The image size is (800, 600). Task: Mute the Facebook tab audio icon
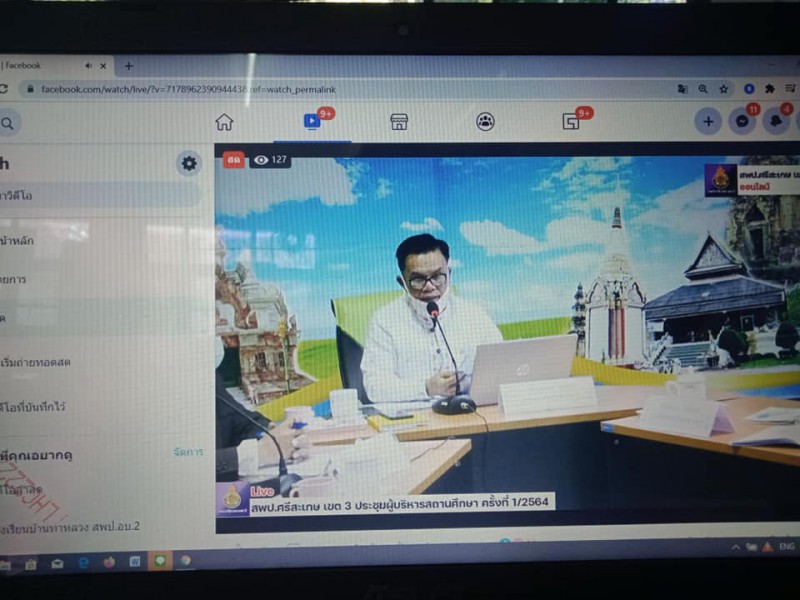pos(88,66)
